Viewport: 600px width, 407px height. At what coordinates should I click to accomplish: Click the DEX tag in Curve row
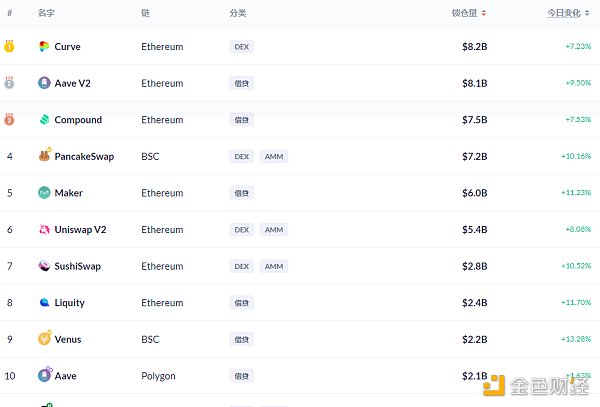coord(241,47)
